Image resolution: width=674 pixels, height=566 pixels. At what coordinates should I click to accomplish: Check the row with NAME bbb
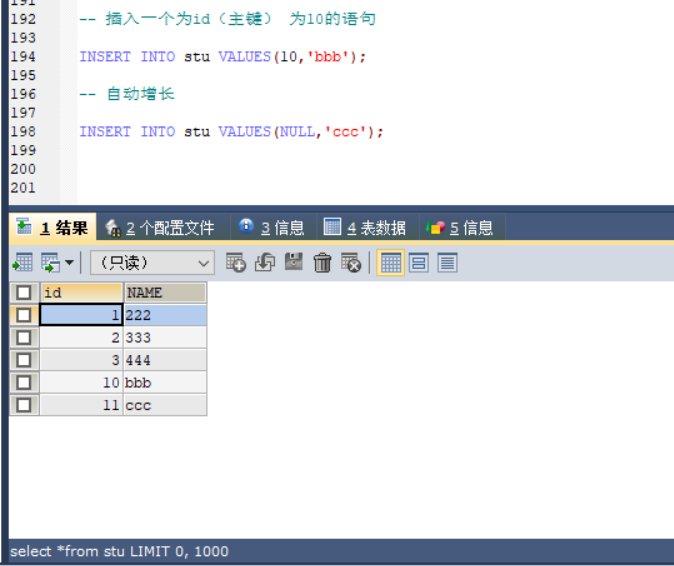click(24, 382)
